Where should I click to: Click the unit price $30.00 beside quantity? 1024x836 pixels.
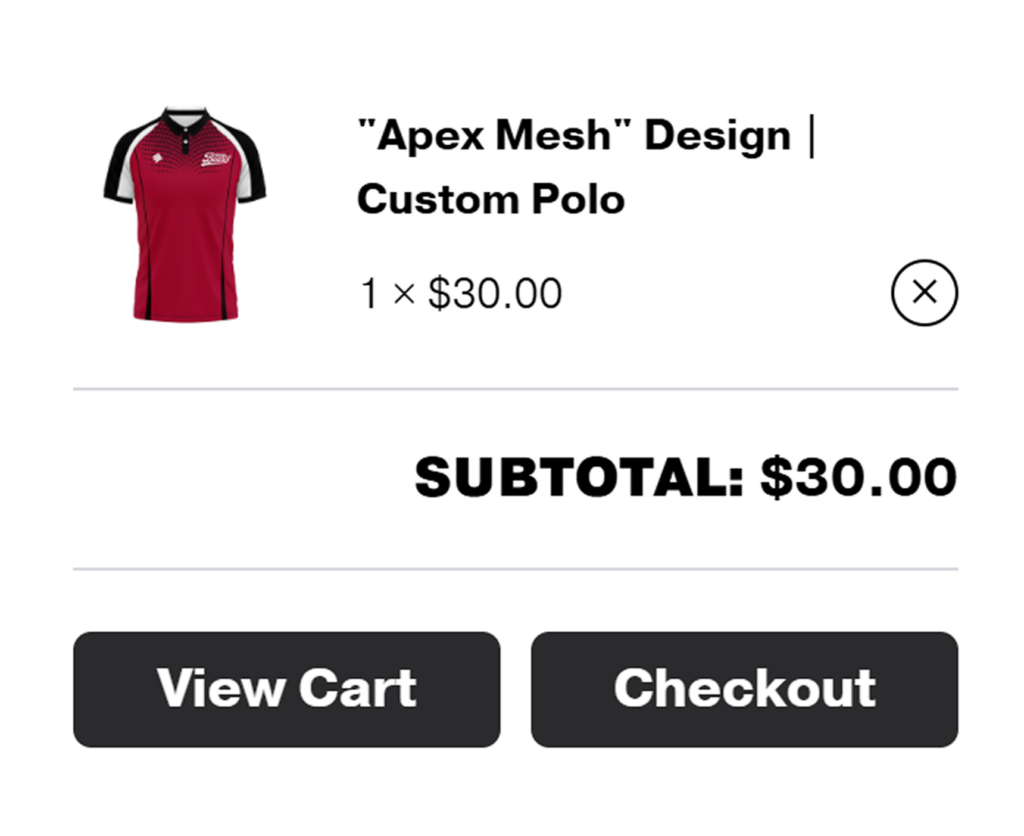click(x=495, y=294)
